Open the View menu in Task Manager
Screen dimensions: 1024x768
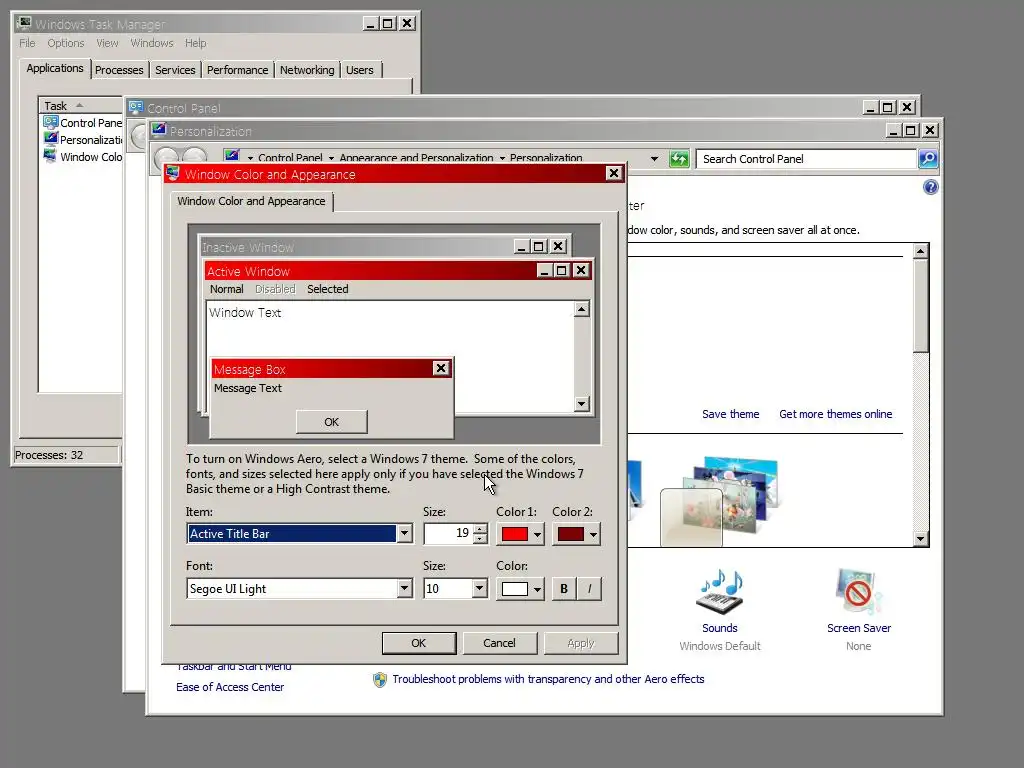(x=107, y=43)
